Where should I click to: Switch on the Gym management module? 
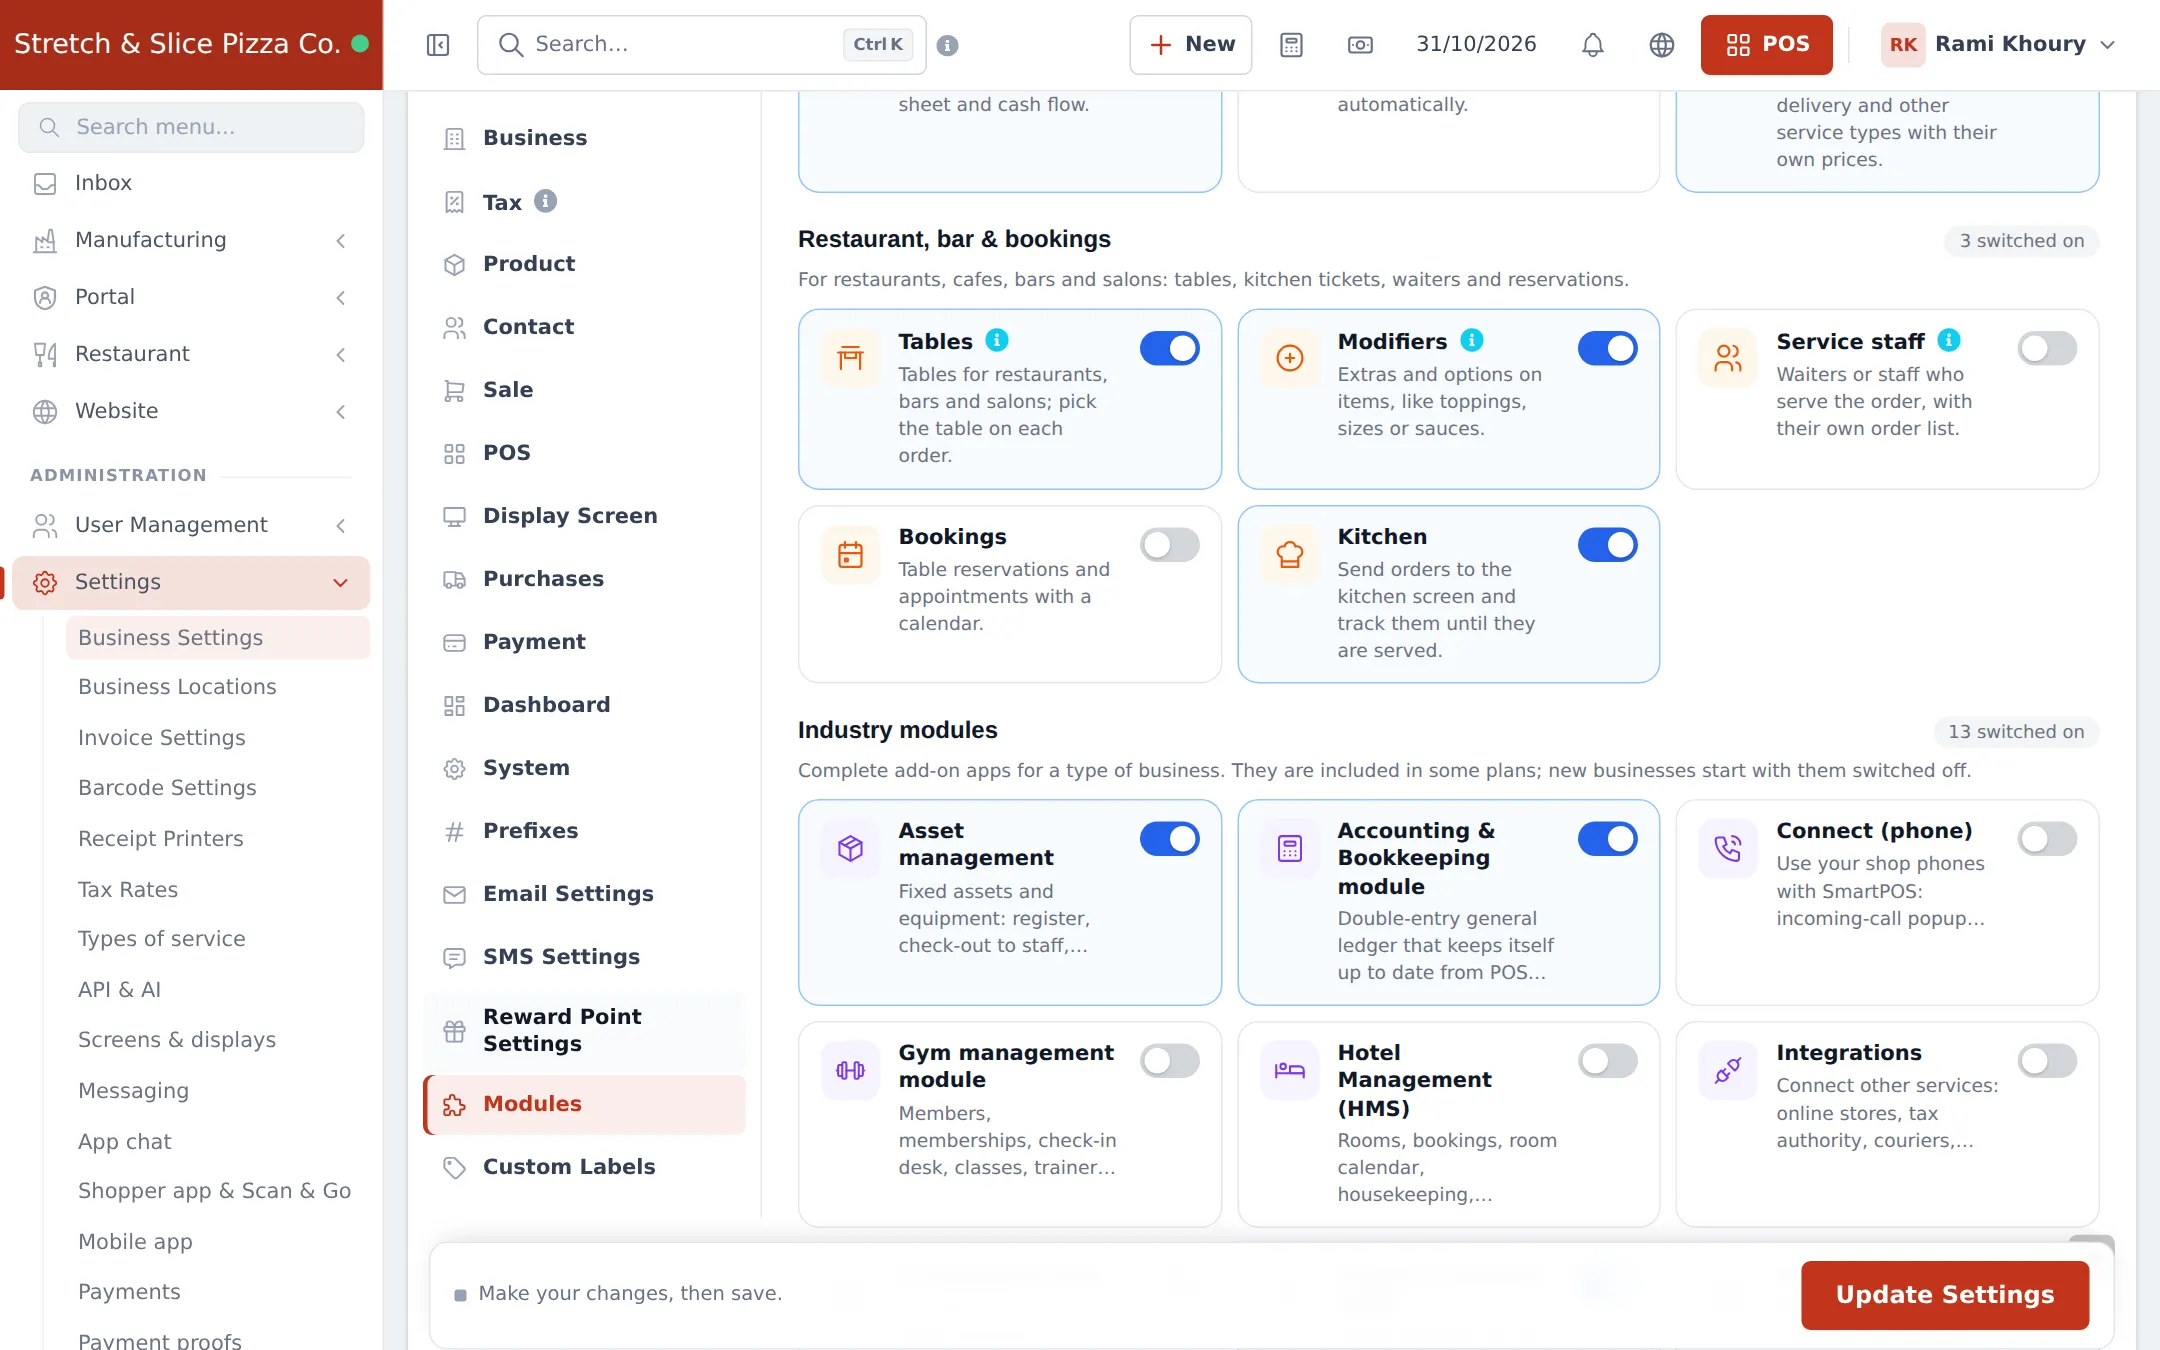tap(1170, 1060)
